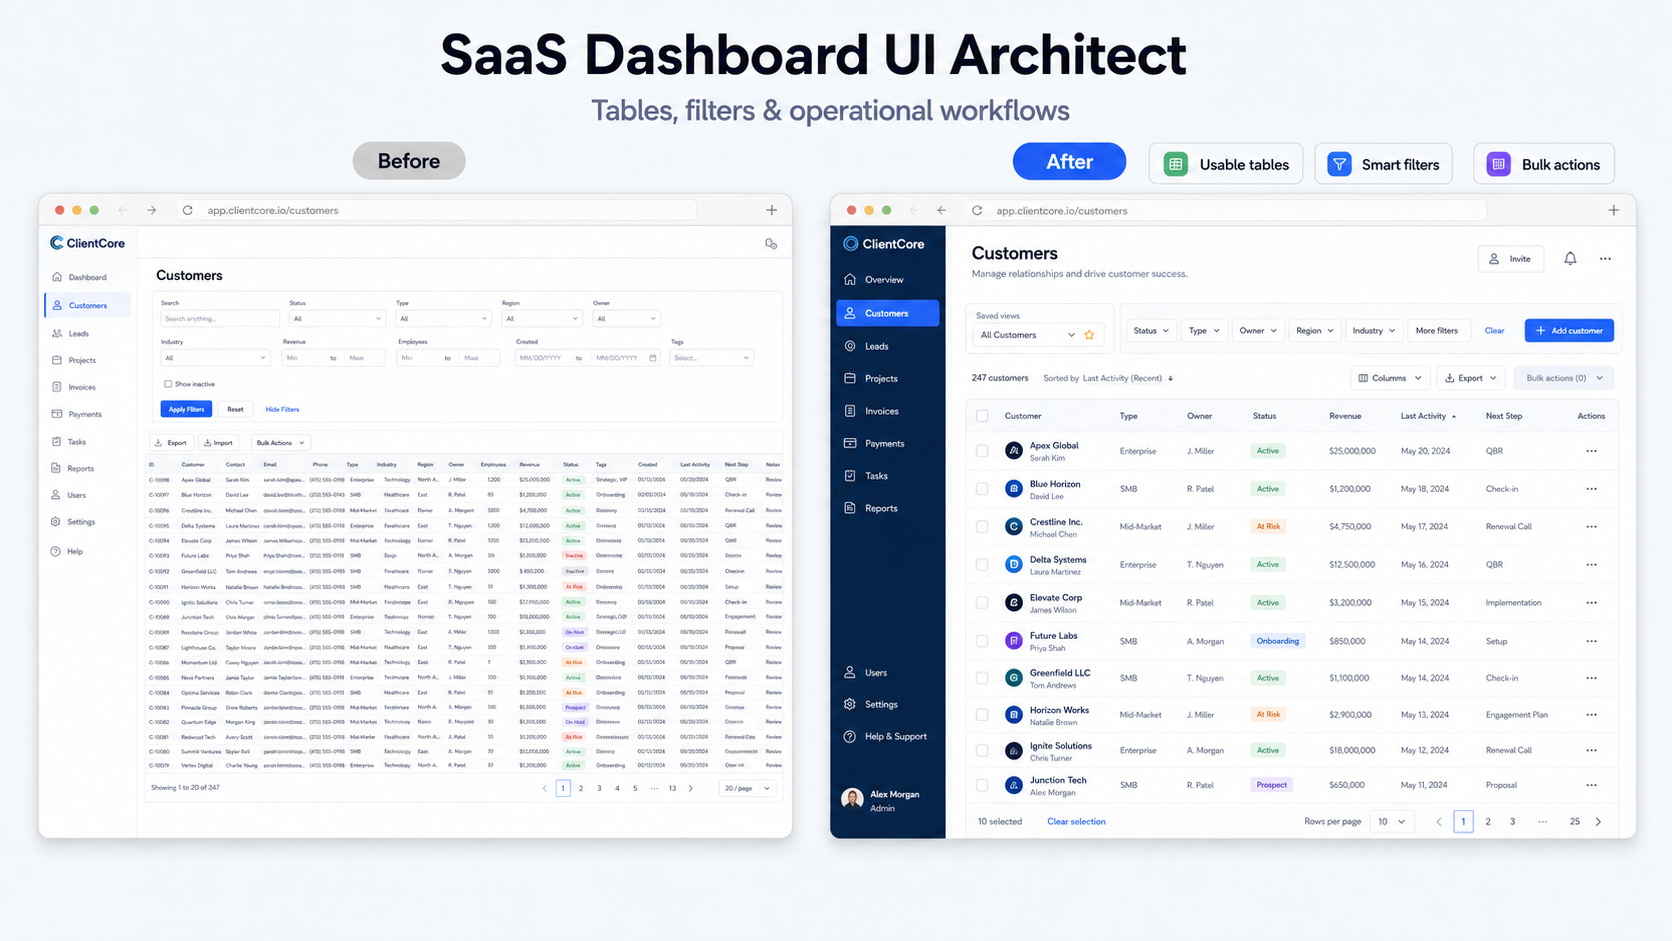The width and height of the screenshot is (1672, 941).
Task: Open a new tab in the Before browser
Action: (x=771, y=210)
